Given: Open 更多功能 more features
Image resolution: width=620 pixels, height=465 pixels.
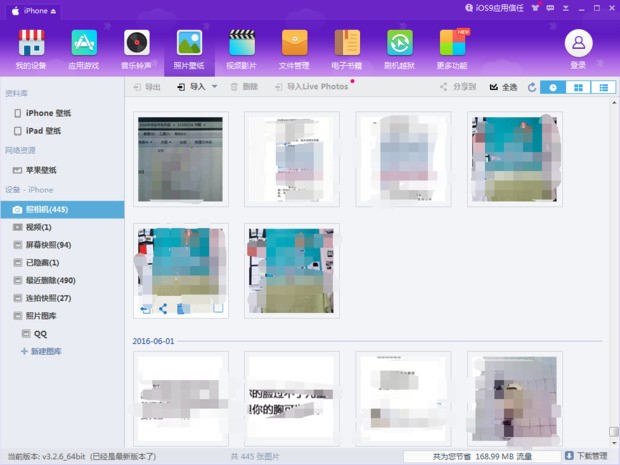Looking at the screenshot, I should (x=452, y=49).
